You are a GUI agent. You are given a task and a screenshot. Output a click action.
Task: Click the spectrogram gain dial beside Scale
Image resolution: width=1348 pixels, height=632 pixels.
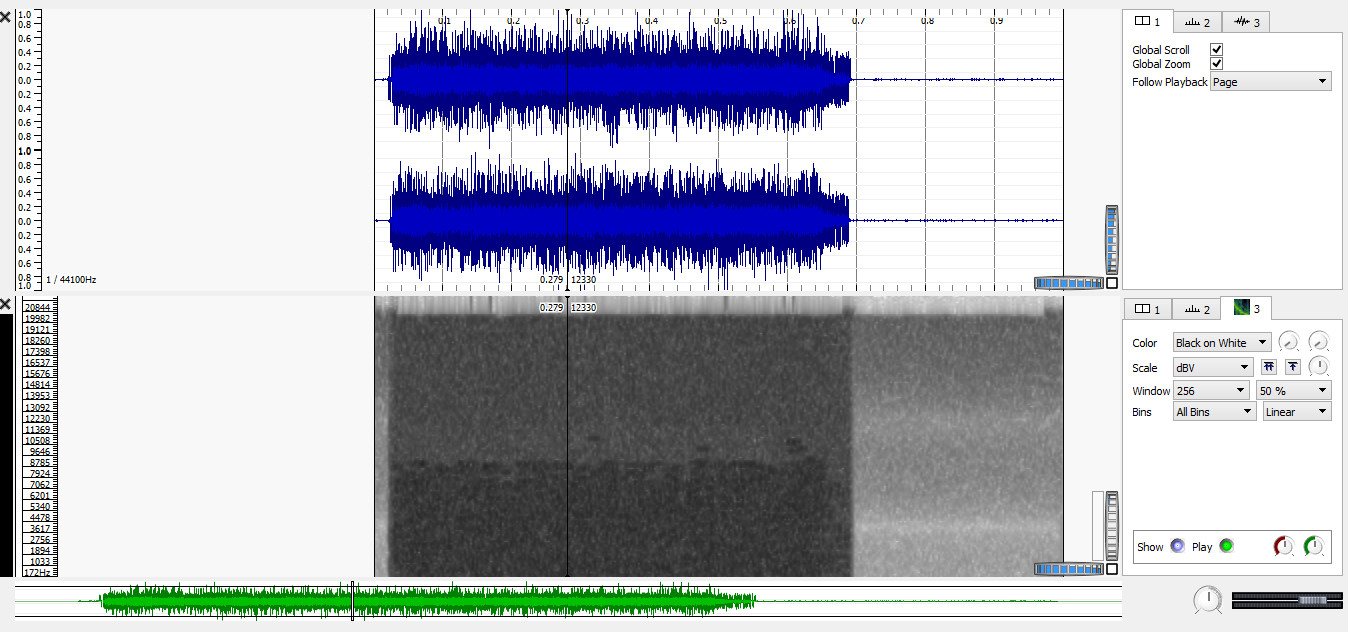click(x=1319, y=367)
